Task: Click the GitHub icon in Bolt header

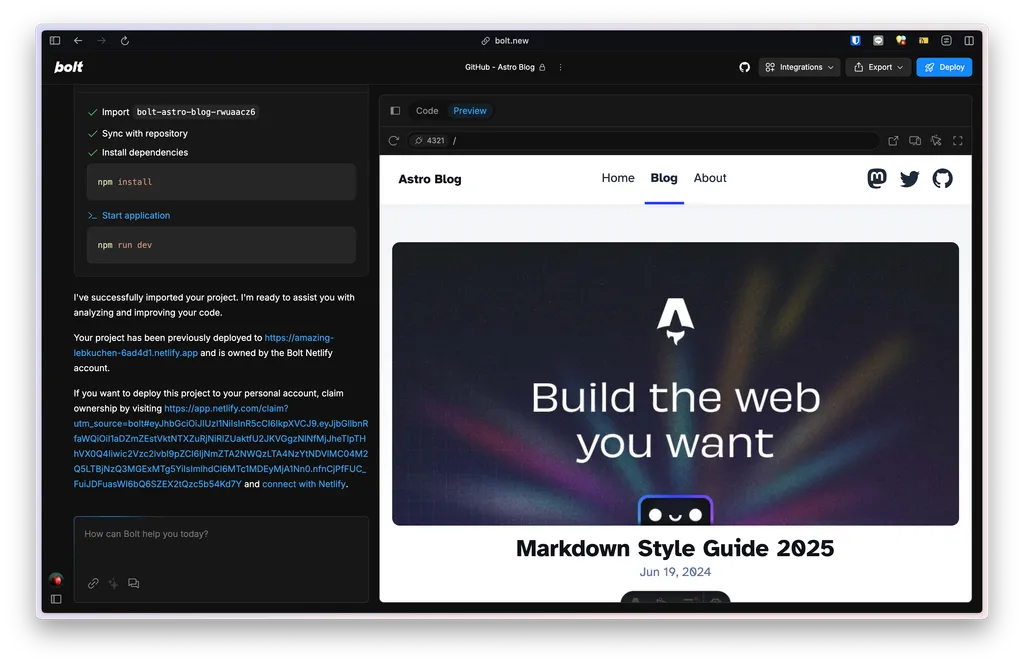Action: click(744, 67)
